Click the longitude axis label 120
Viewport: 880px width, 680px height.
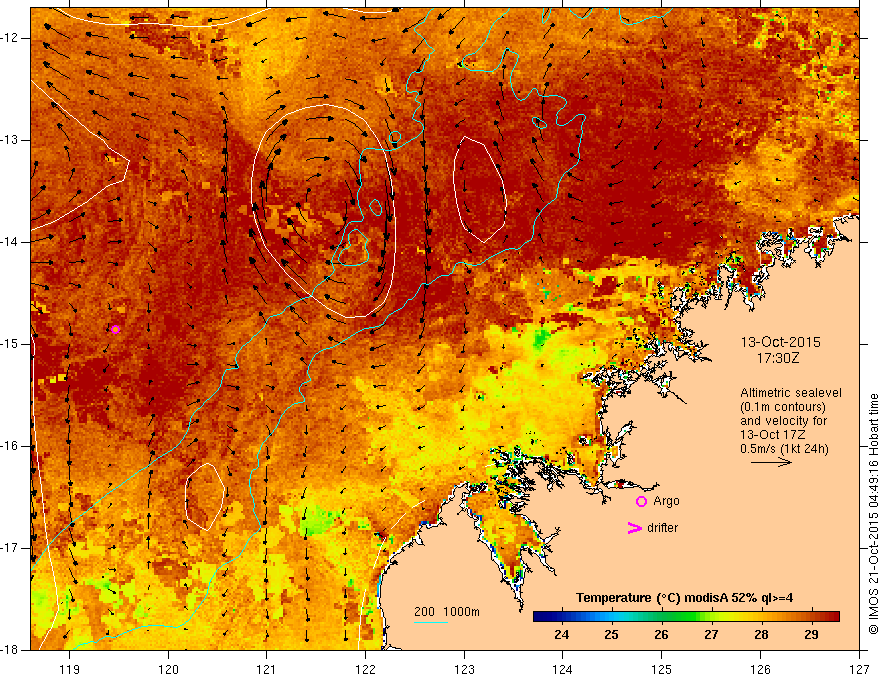point(168,669)
